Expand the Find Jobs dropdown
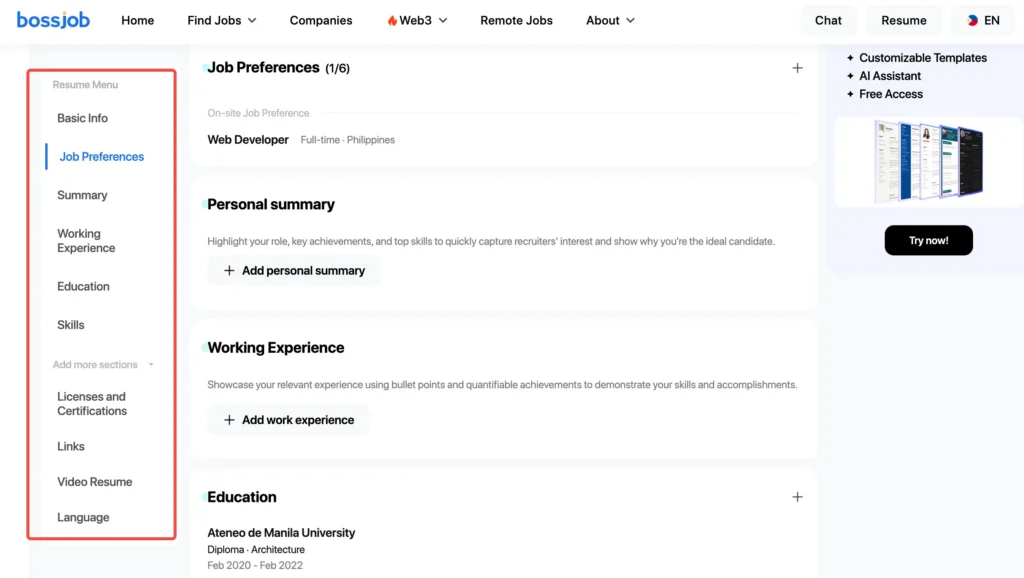This screenshot has height=578, width=1024. pos(221,20)
